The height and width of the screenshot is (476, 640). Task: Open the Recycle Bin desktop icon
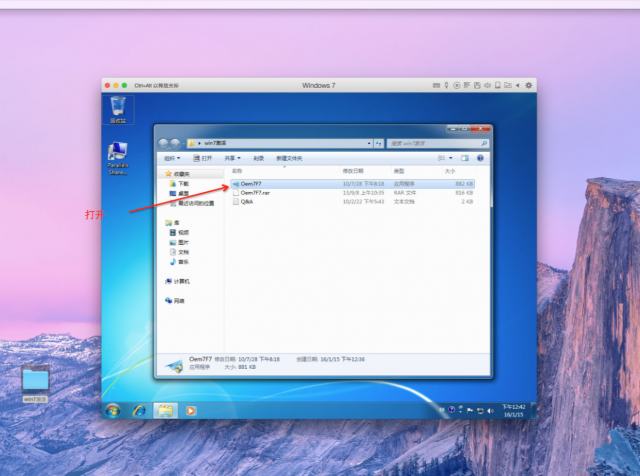click(118, 109)
